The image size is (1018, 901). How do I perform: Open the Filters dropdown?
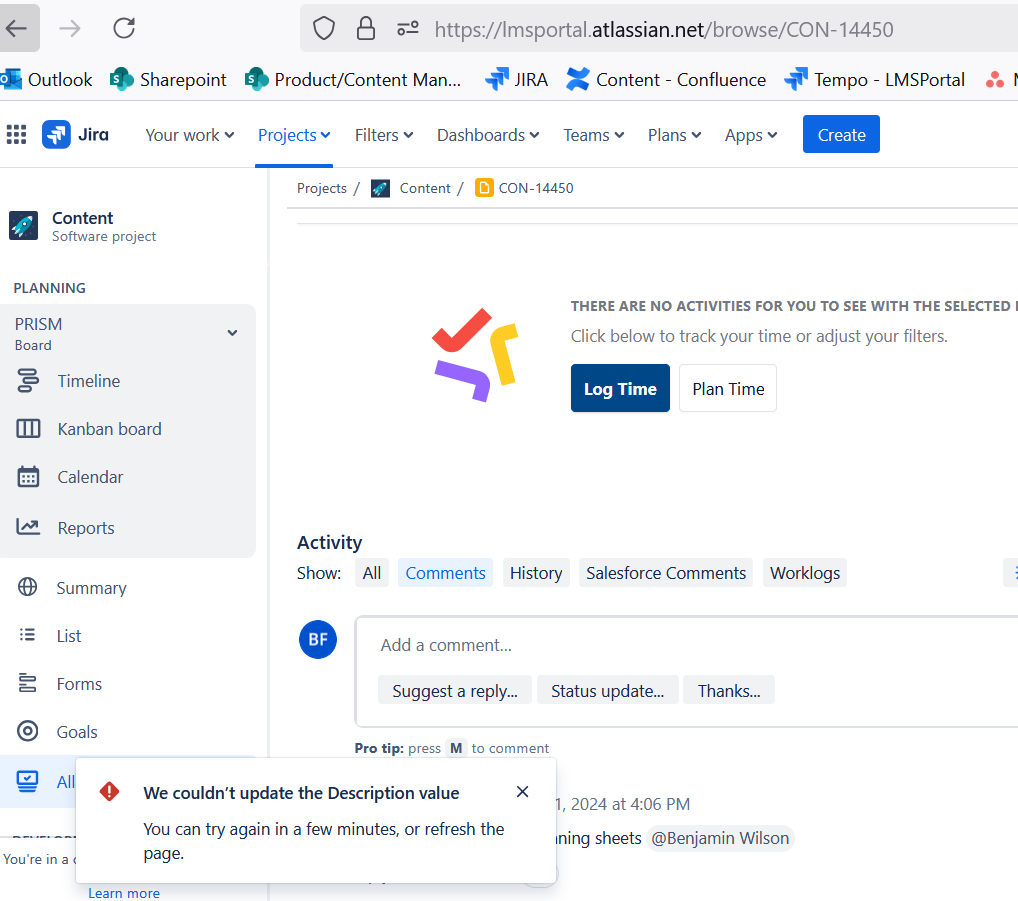click(384, 134)
